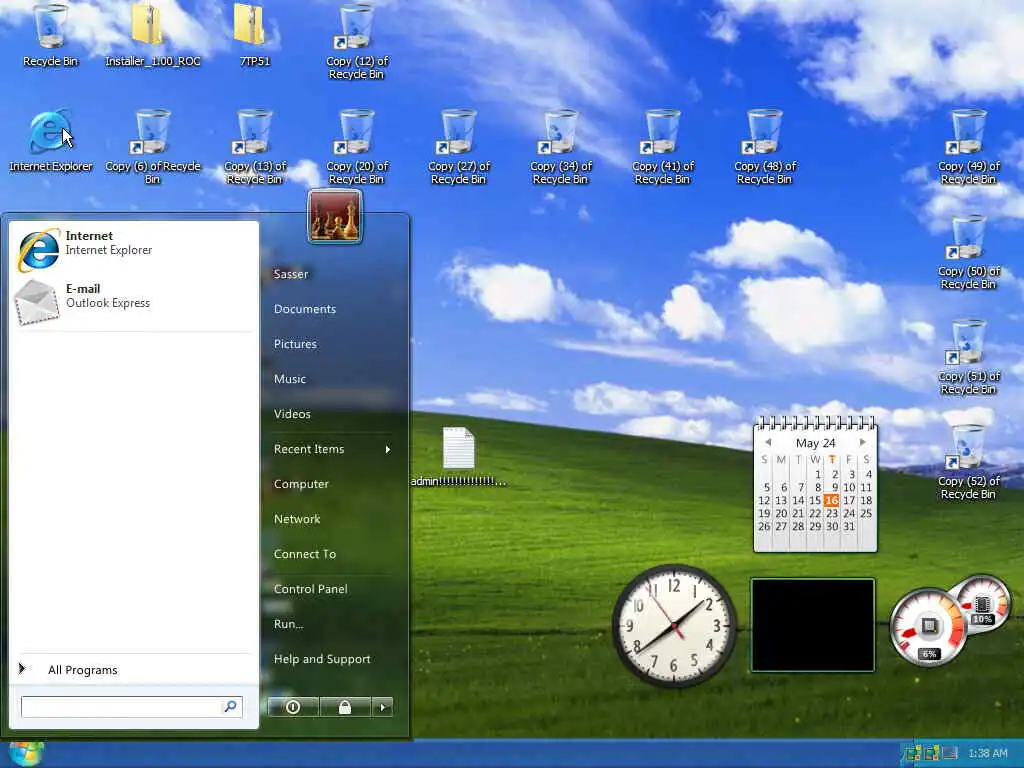Click the chess user account picture
The image size is (1024, 768).
point(334,216)
